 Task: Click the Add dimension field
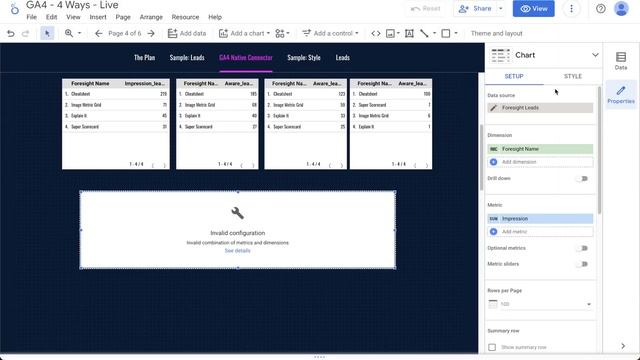click(540, 162)
